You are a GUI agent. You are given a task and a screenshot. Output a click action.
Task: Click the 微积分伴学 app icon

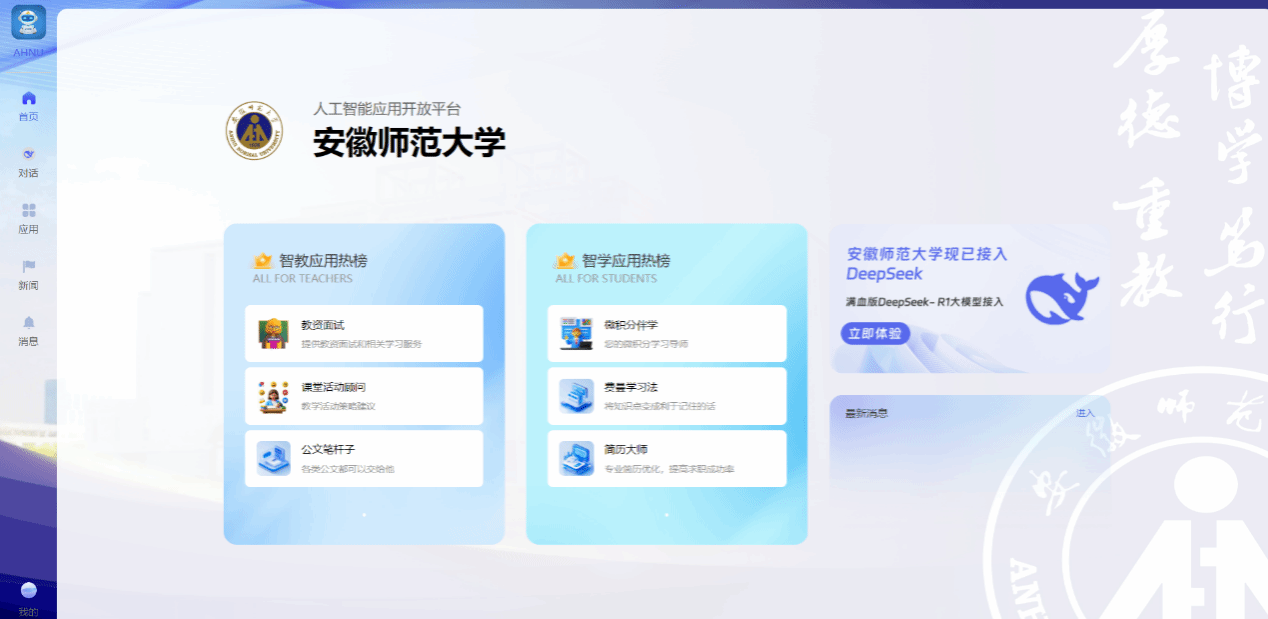(576, 334)
